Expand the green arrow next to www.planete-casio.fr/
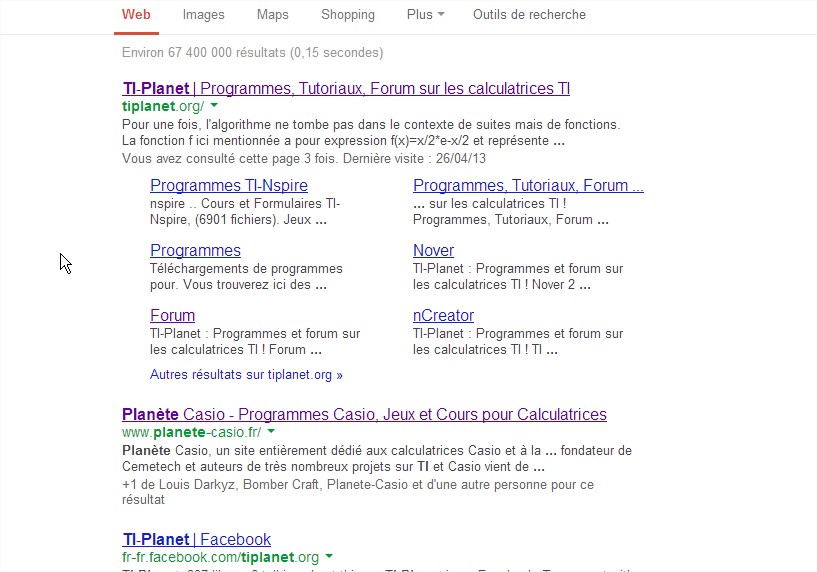 click(x=271, y=432)
